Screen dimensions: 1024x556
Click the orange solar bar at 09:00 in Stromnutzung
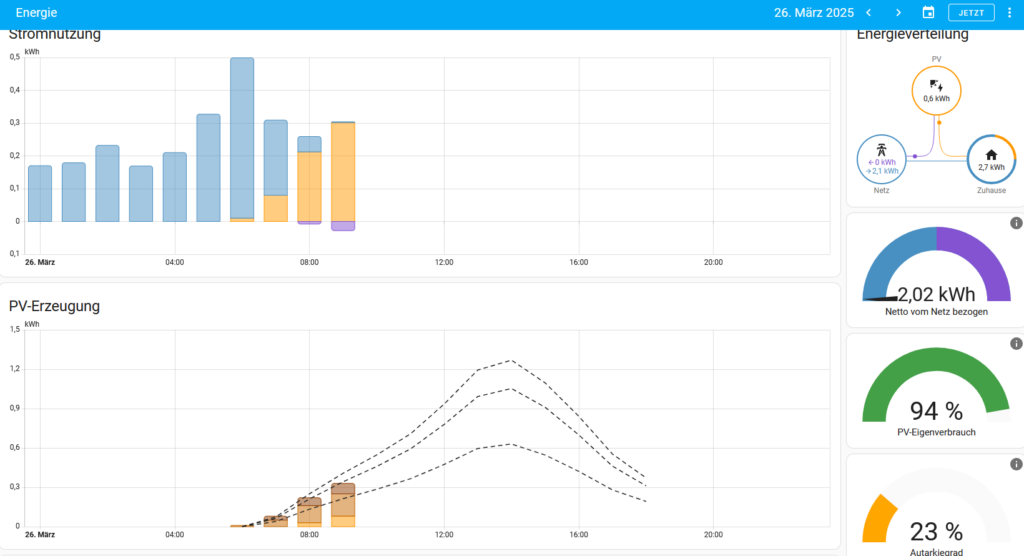point(343,170)
